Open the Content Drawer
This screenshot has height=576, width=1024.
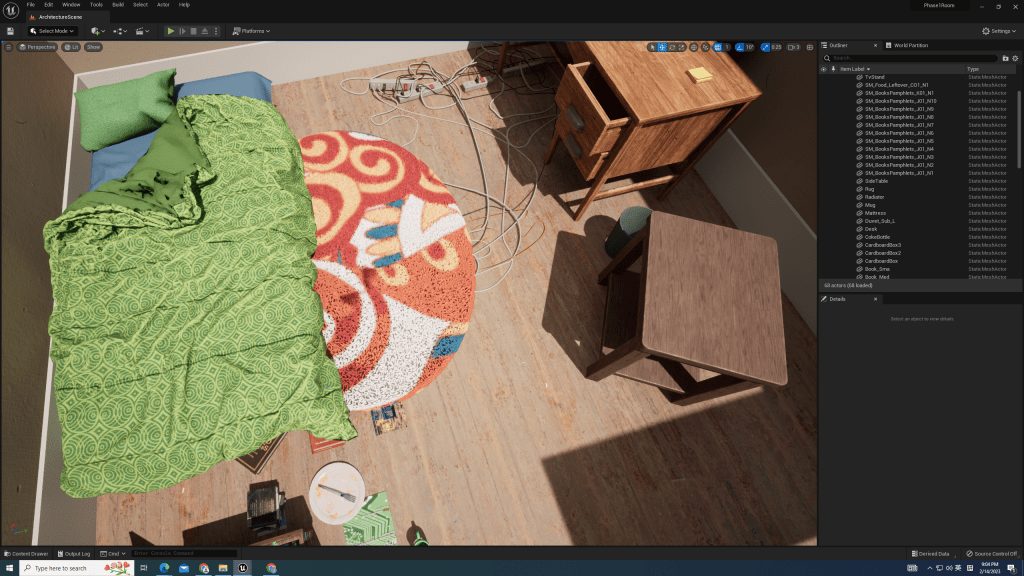click(27, 553)
